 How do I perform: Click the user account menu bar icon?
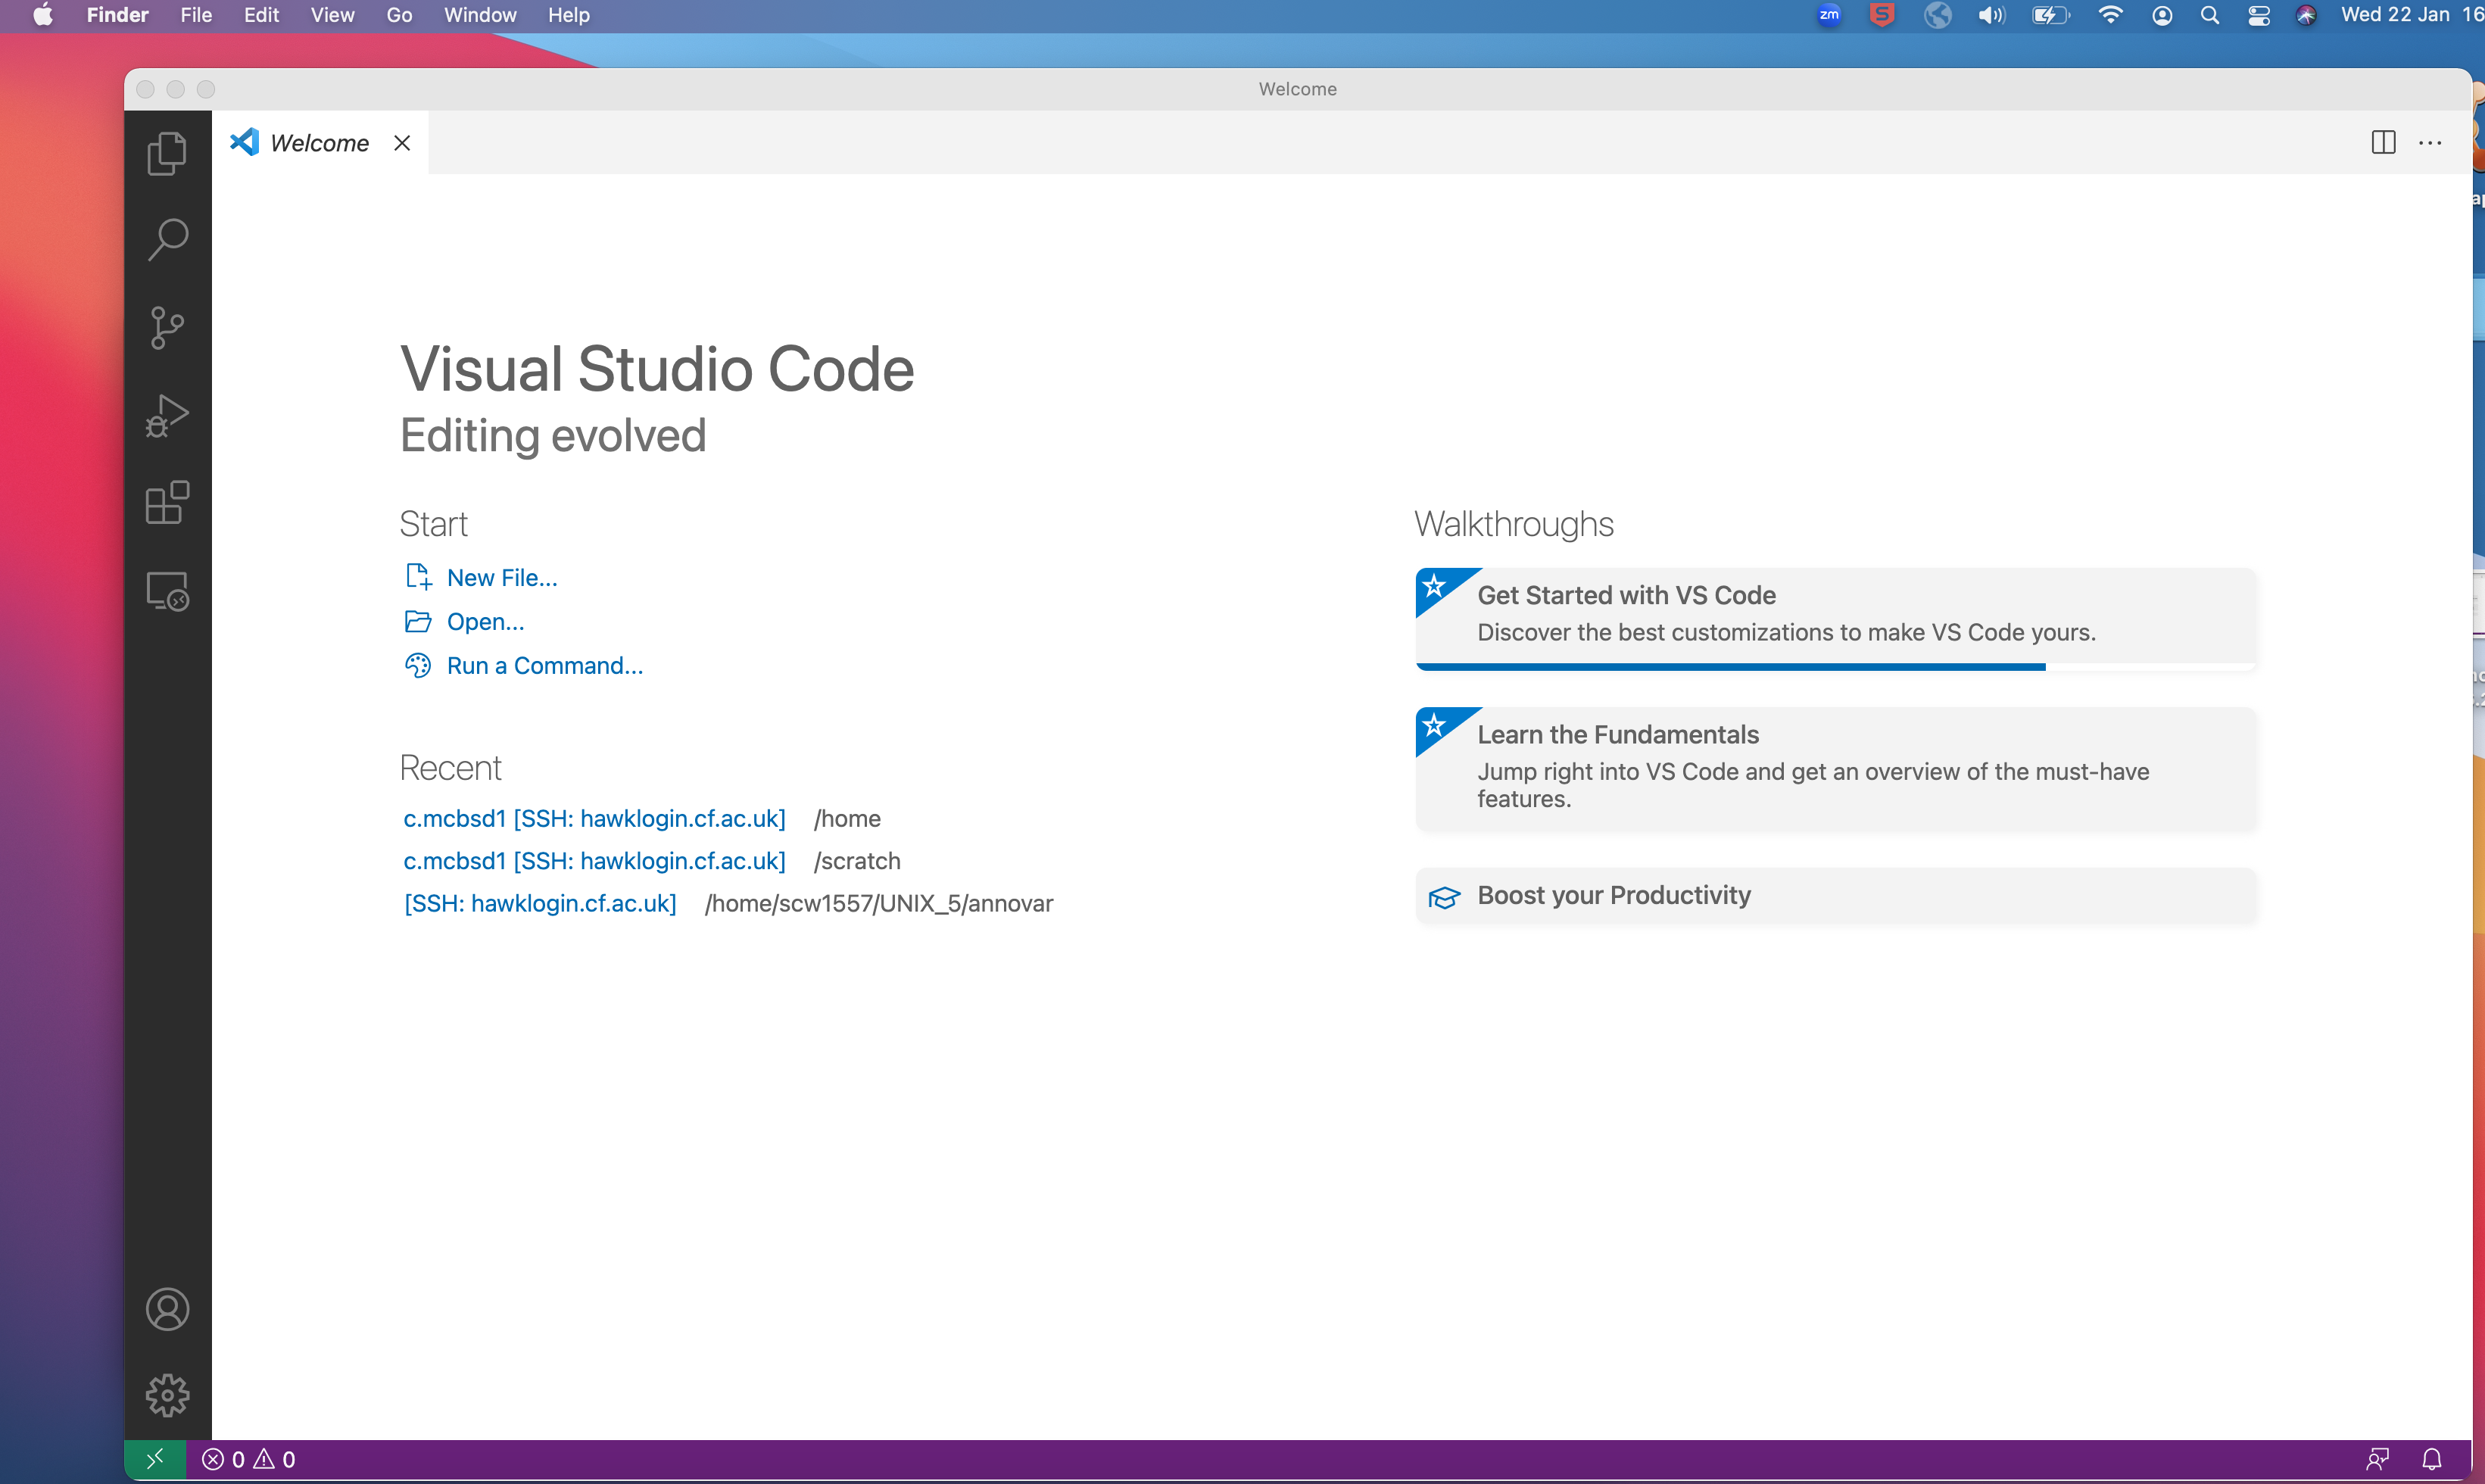click(x=2161, y=15)
